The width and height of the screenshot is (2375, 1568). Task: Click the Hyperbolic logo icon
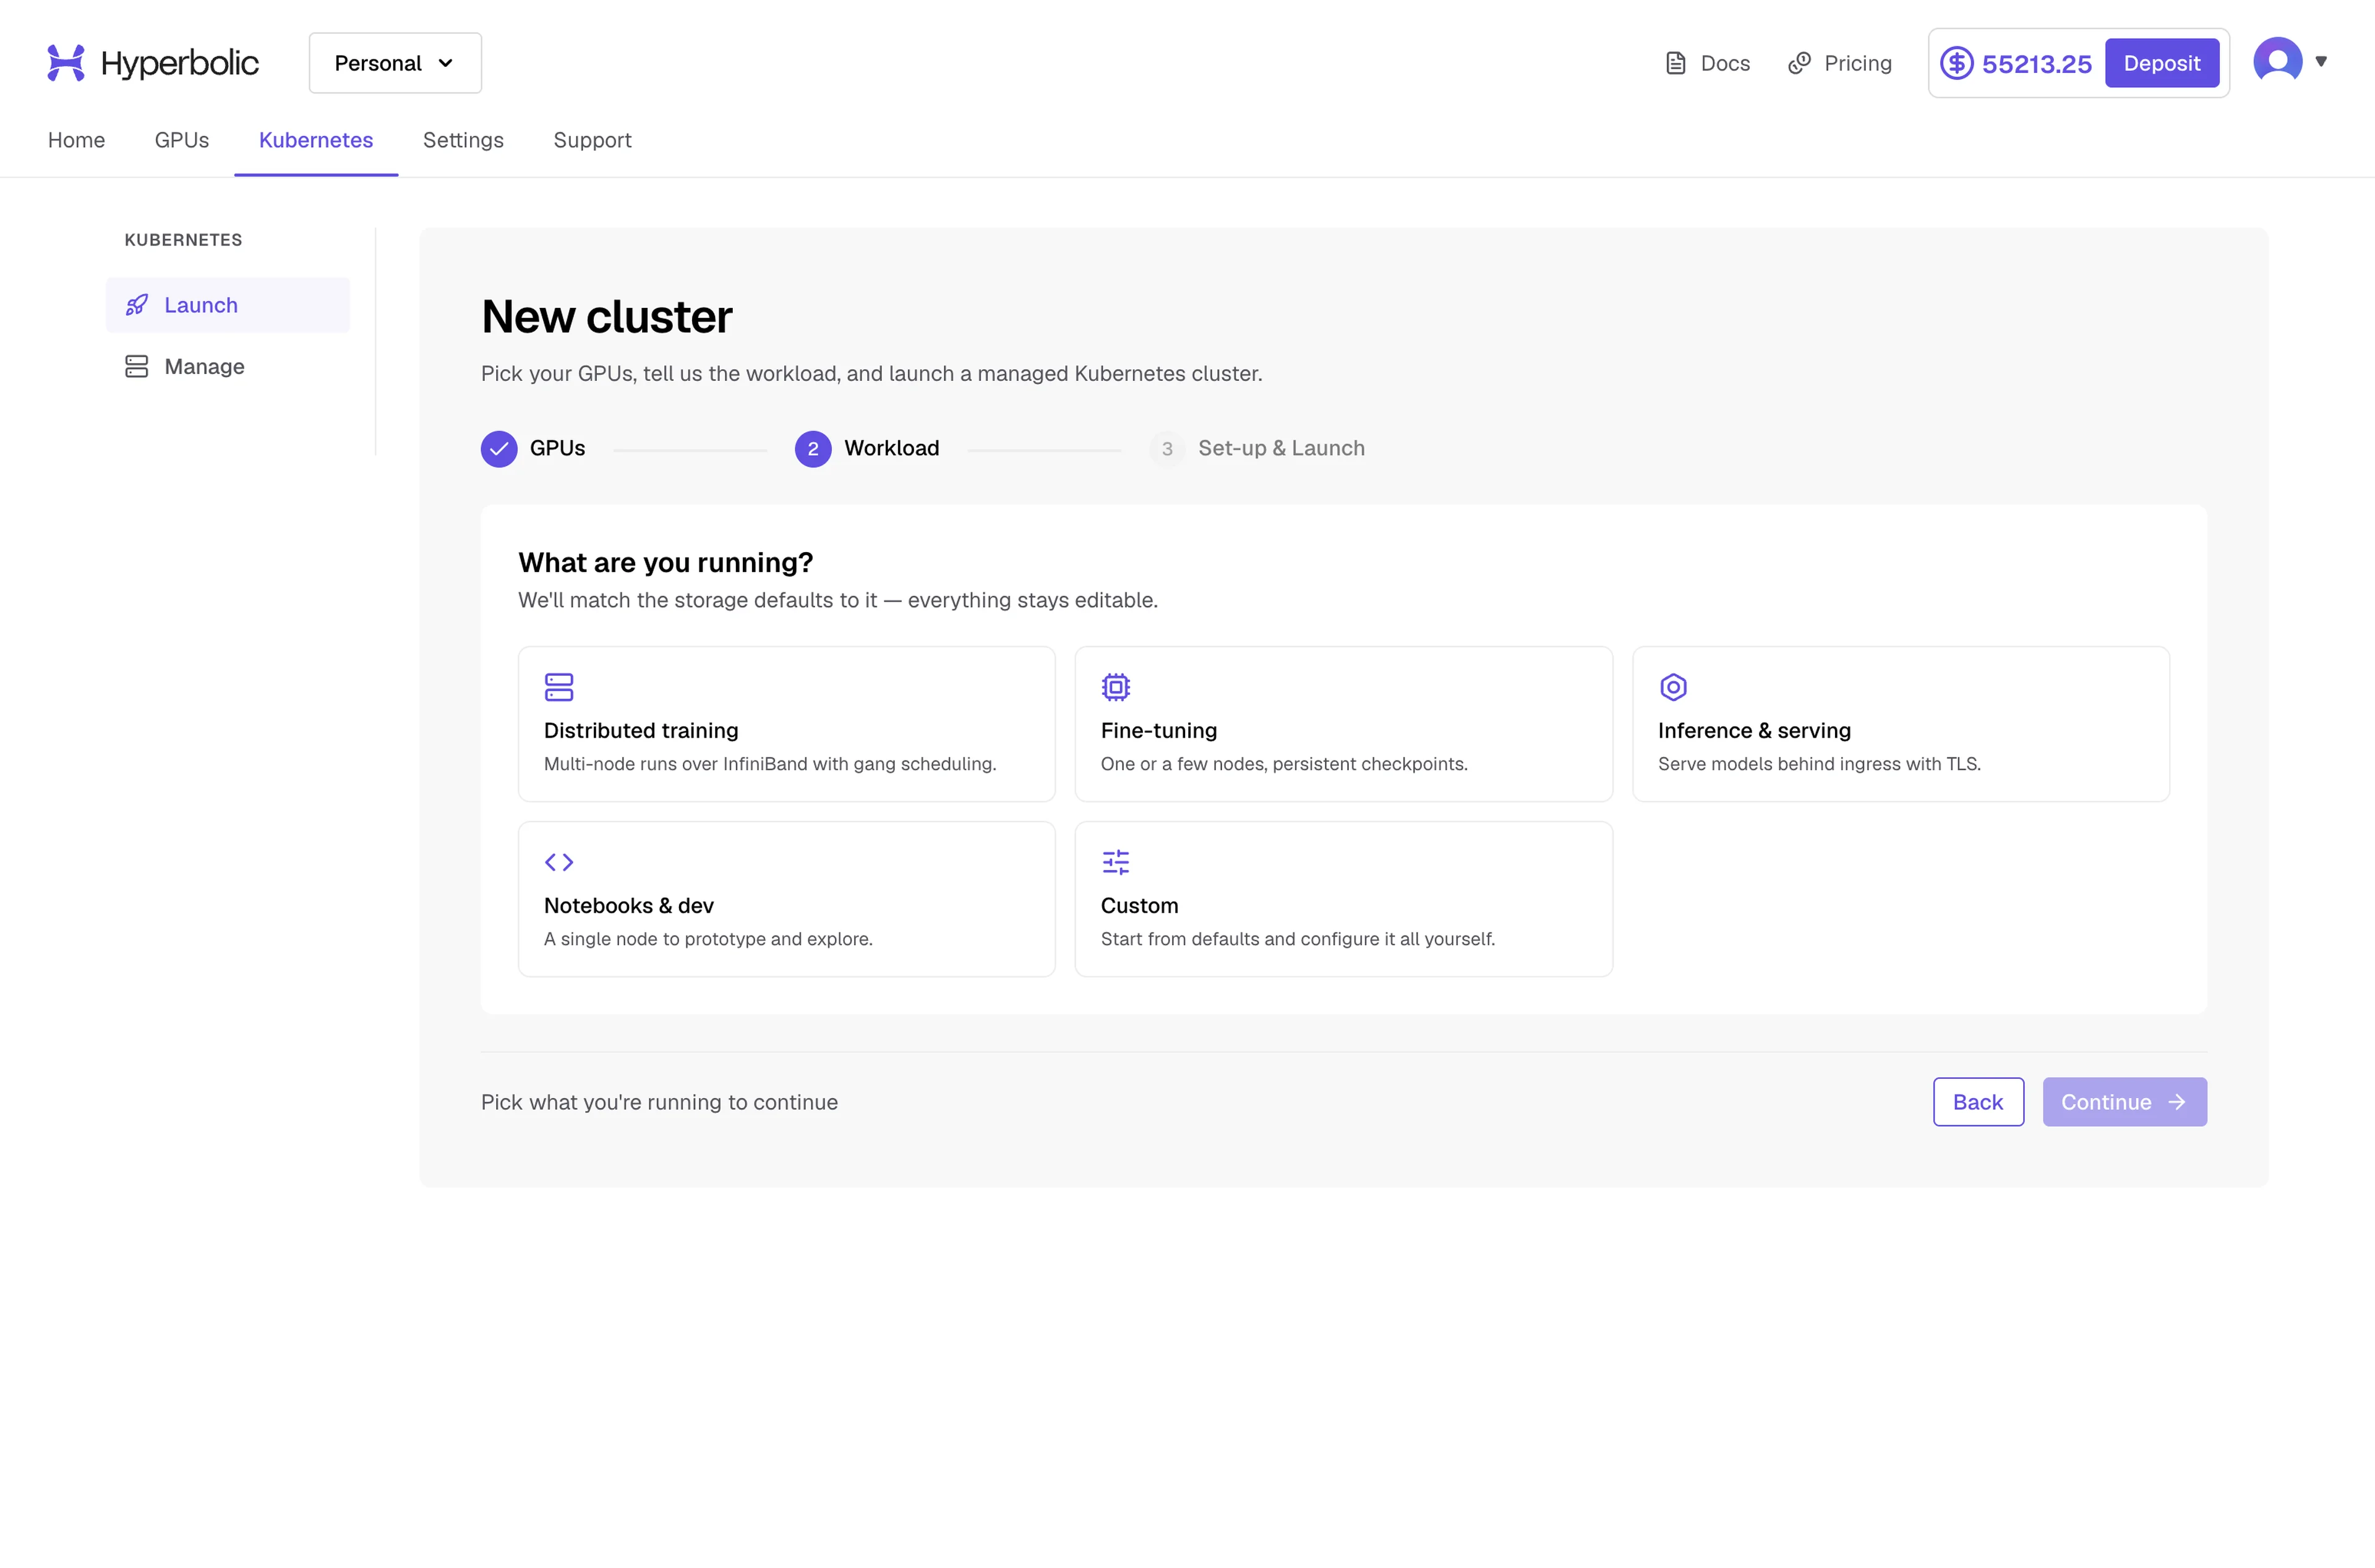pyautogui.click(x=66, y=63)
